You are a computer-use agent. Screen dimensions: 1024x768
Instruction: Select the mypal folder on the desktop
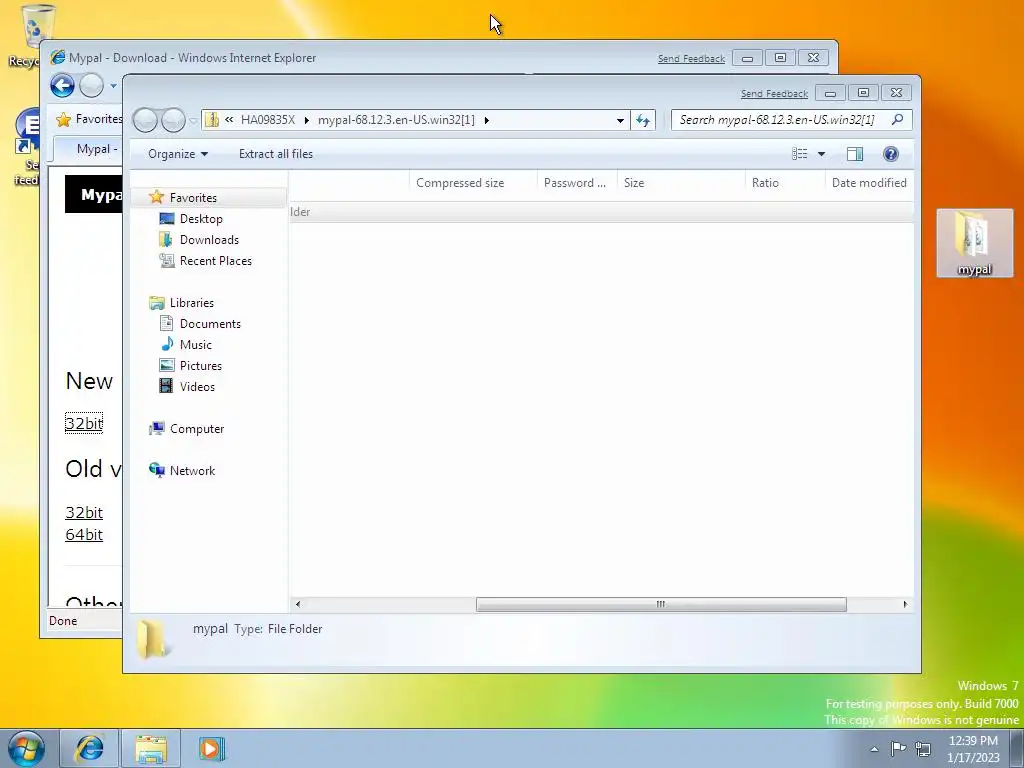pos(974,243)
